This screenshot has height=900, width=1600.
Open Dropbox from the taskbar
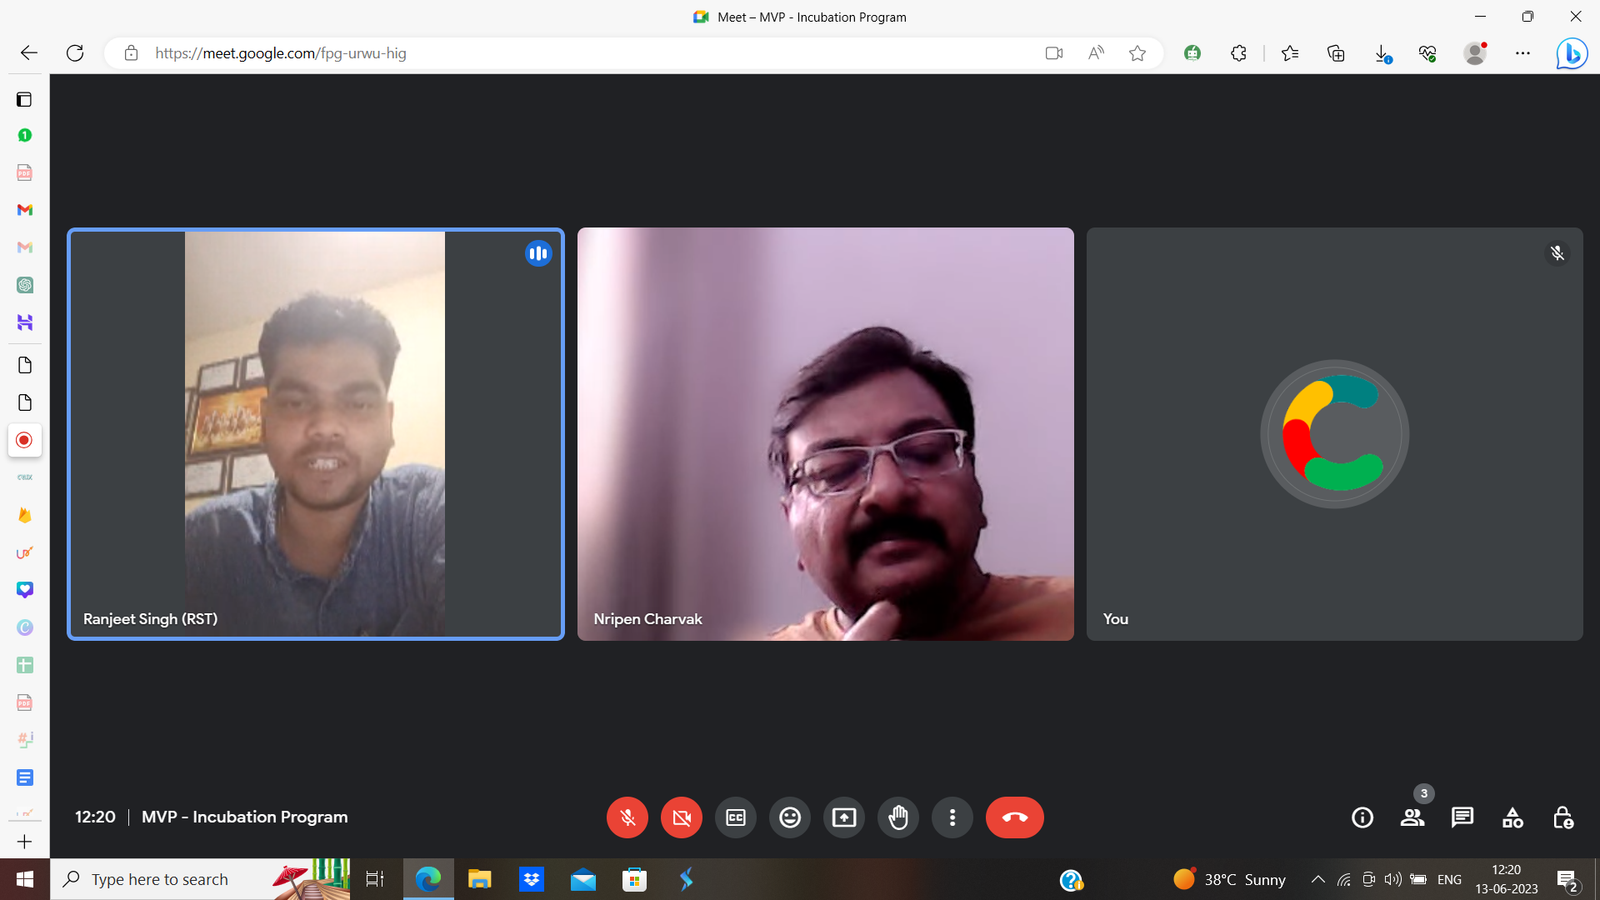(531, 879)
